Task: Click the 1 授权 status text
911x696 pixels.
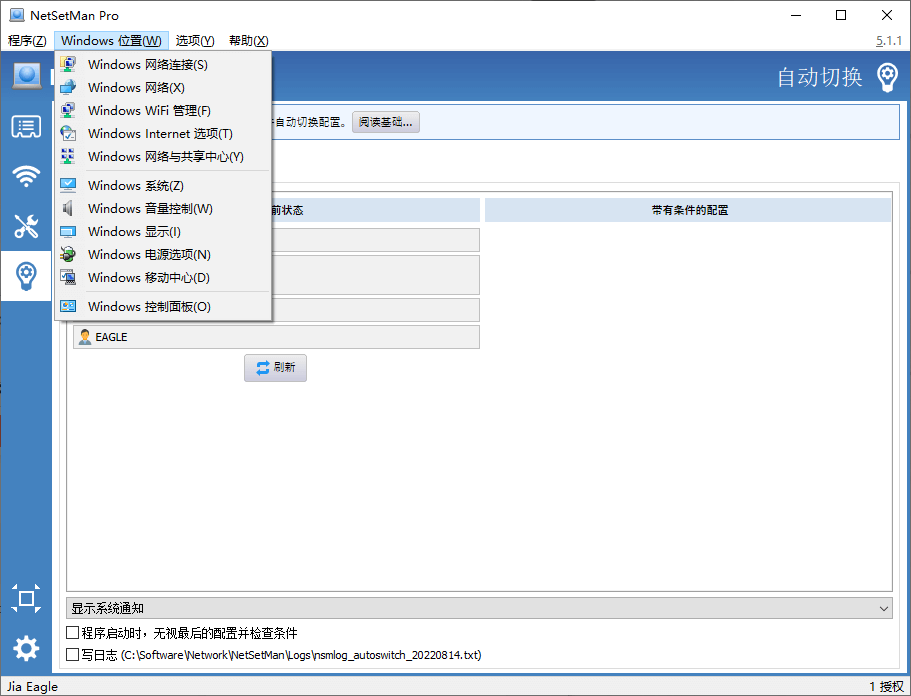Action: [887, 686]
